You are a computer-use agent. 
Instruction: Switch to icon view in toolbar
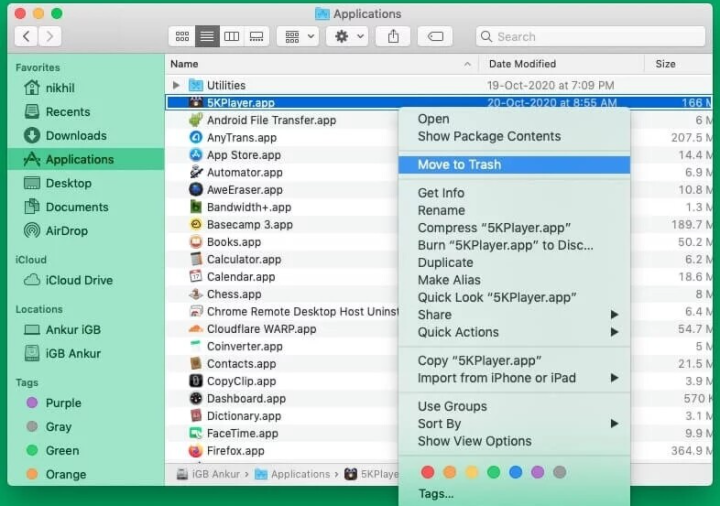tap(182, 36)
